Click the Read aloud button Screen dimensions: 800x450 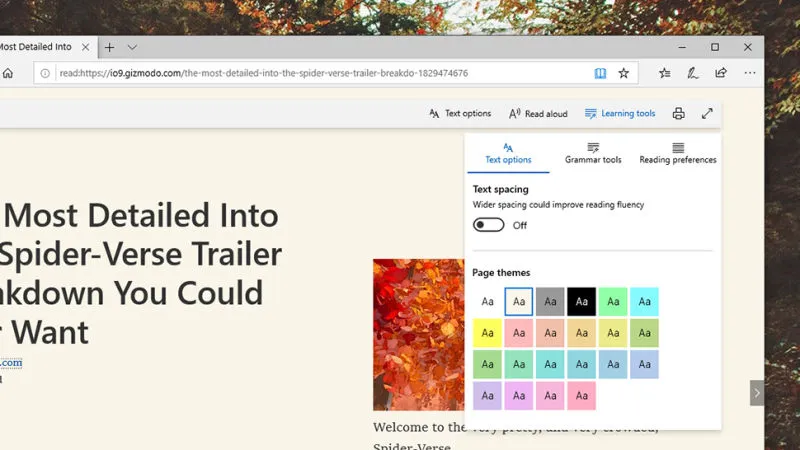pyautogui.click(x=538, y=114)
